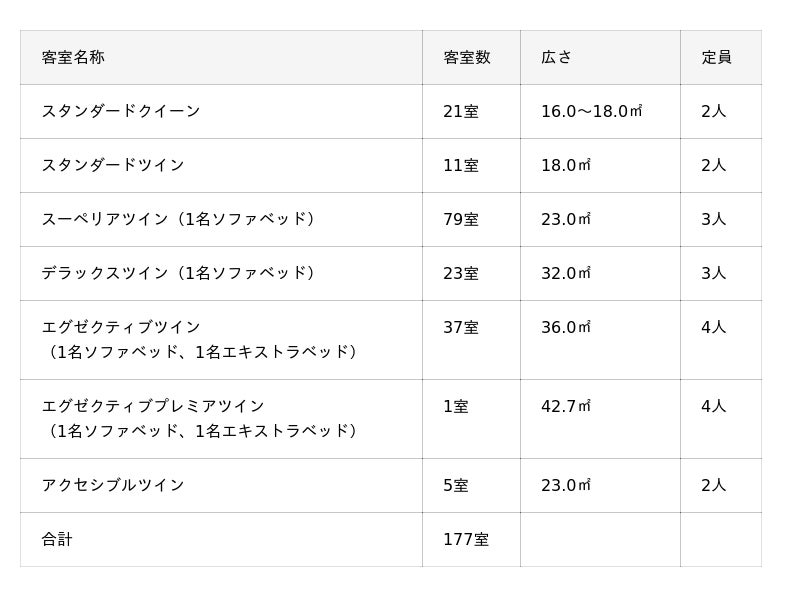Click the 客室名称 column header
The image size is (800, 597).
tap(73, 58)
